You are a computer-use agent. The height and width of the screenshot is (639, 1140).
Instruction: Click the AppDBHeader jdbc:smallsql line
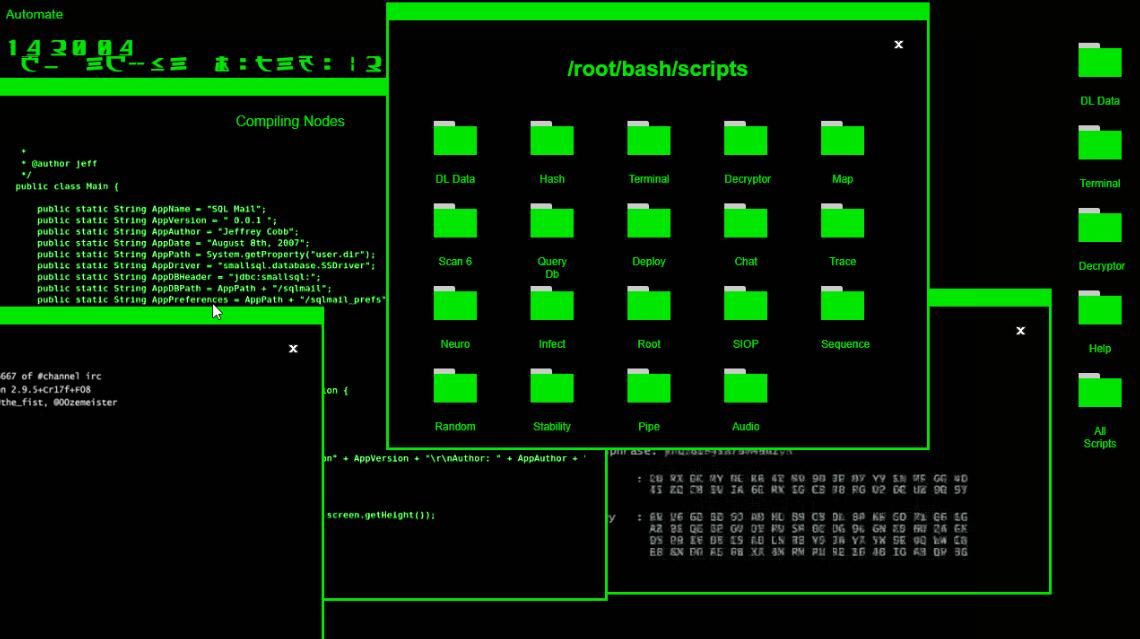pos(179,277)
